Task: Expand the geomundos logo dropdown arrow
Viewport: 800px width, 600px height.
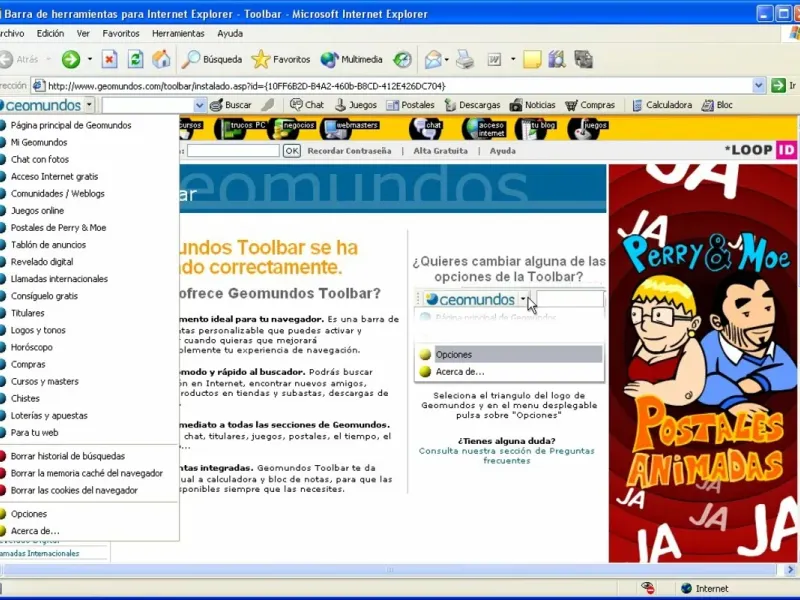Action: 89,105
